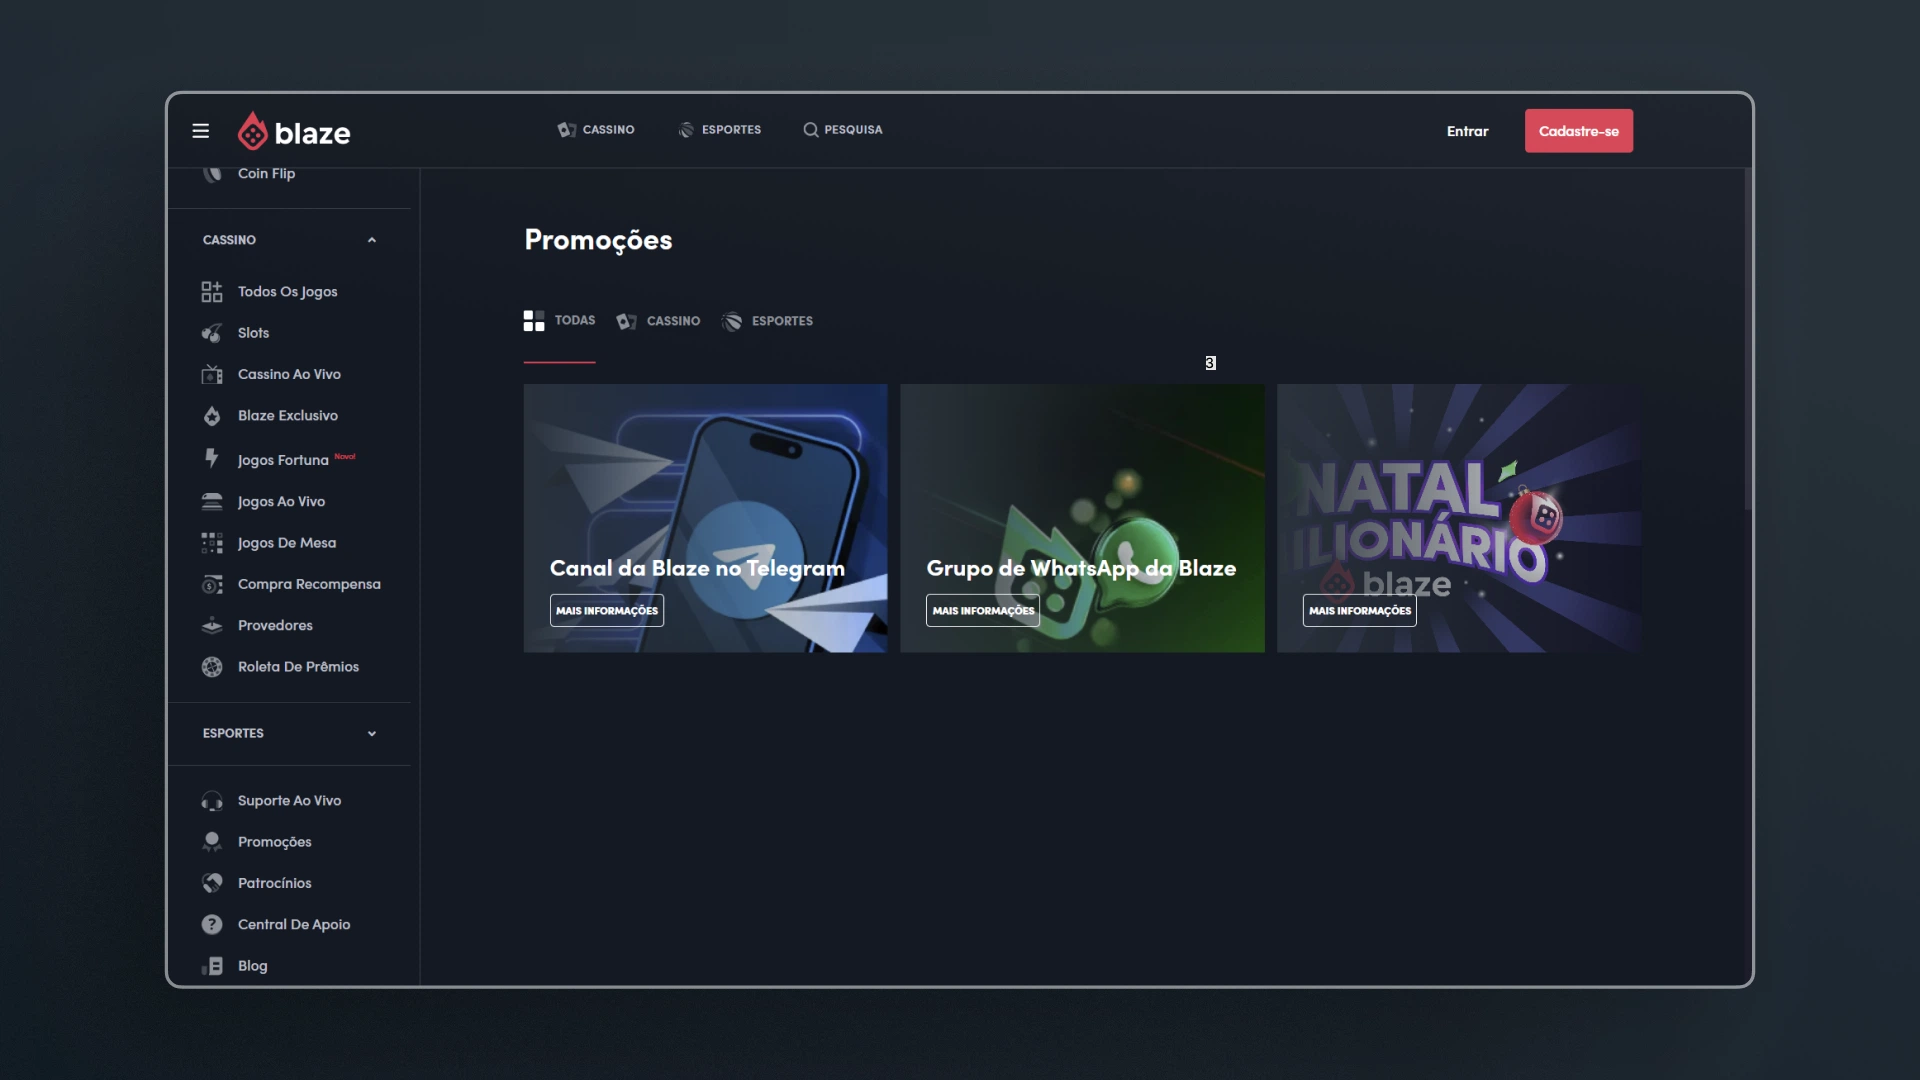Open Suporte Ao Vivo link text
The width and height of the screenshot is (1920, 1080).
290,801
